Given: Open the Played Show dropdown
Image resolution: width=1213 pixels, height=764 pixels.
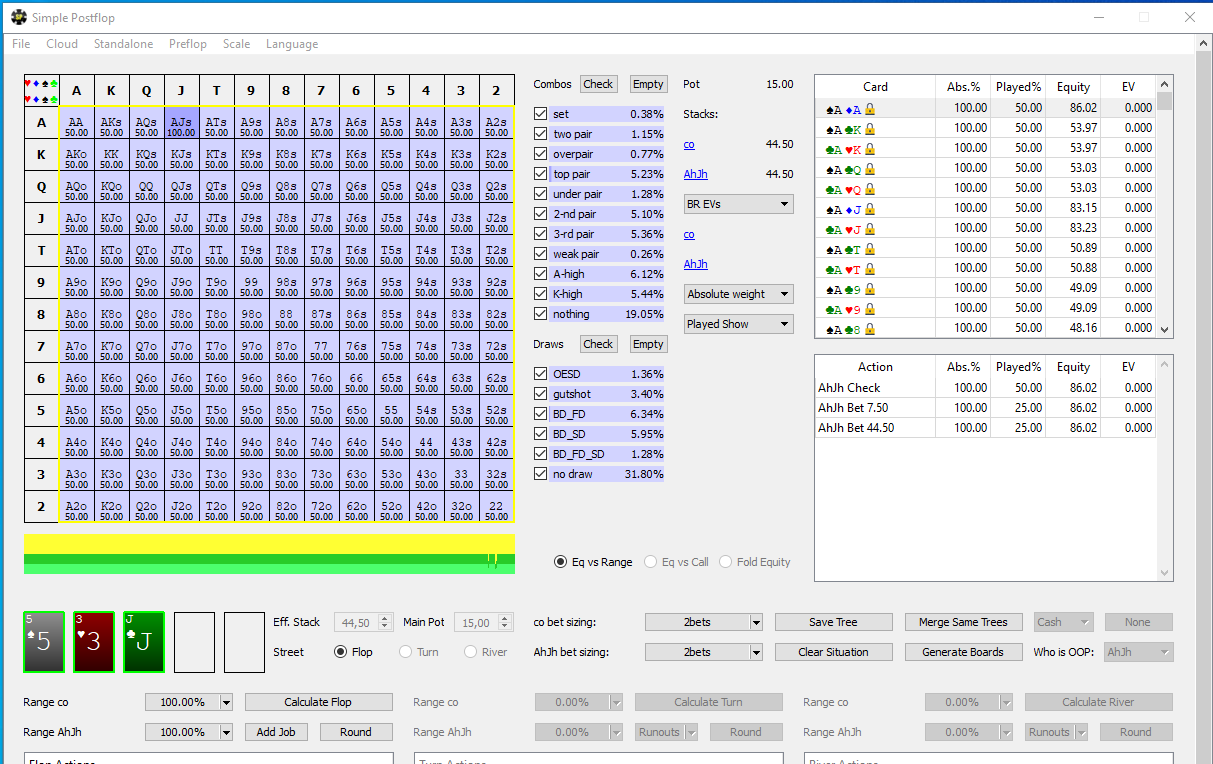Looking at the screenshot, I should [x=739, y=324].
